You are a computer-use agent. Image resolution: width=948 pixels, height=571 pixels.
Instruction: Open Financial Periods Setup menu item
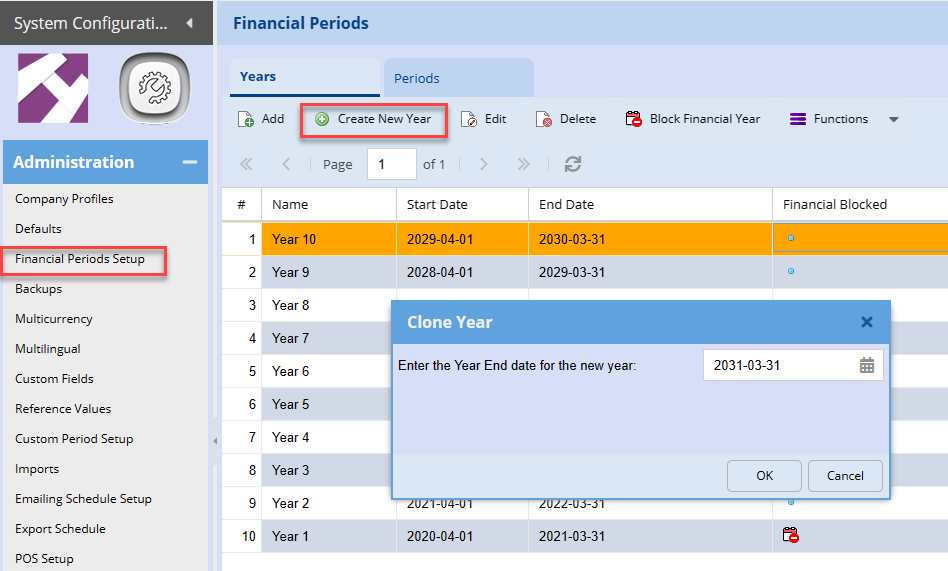tap(80, 259)
